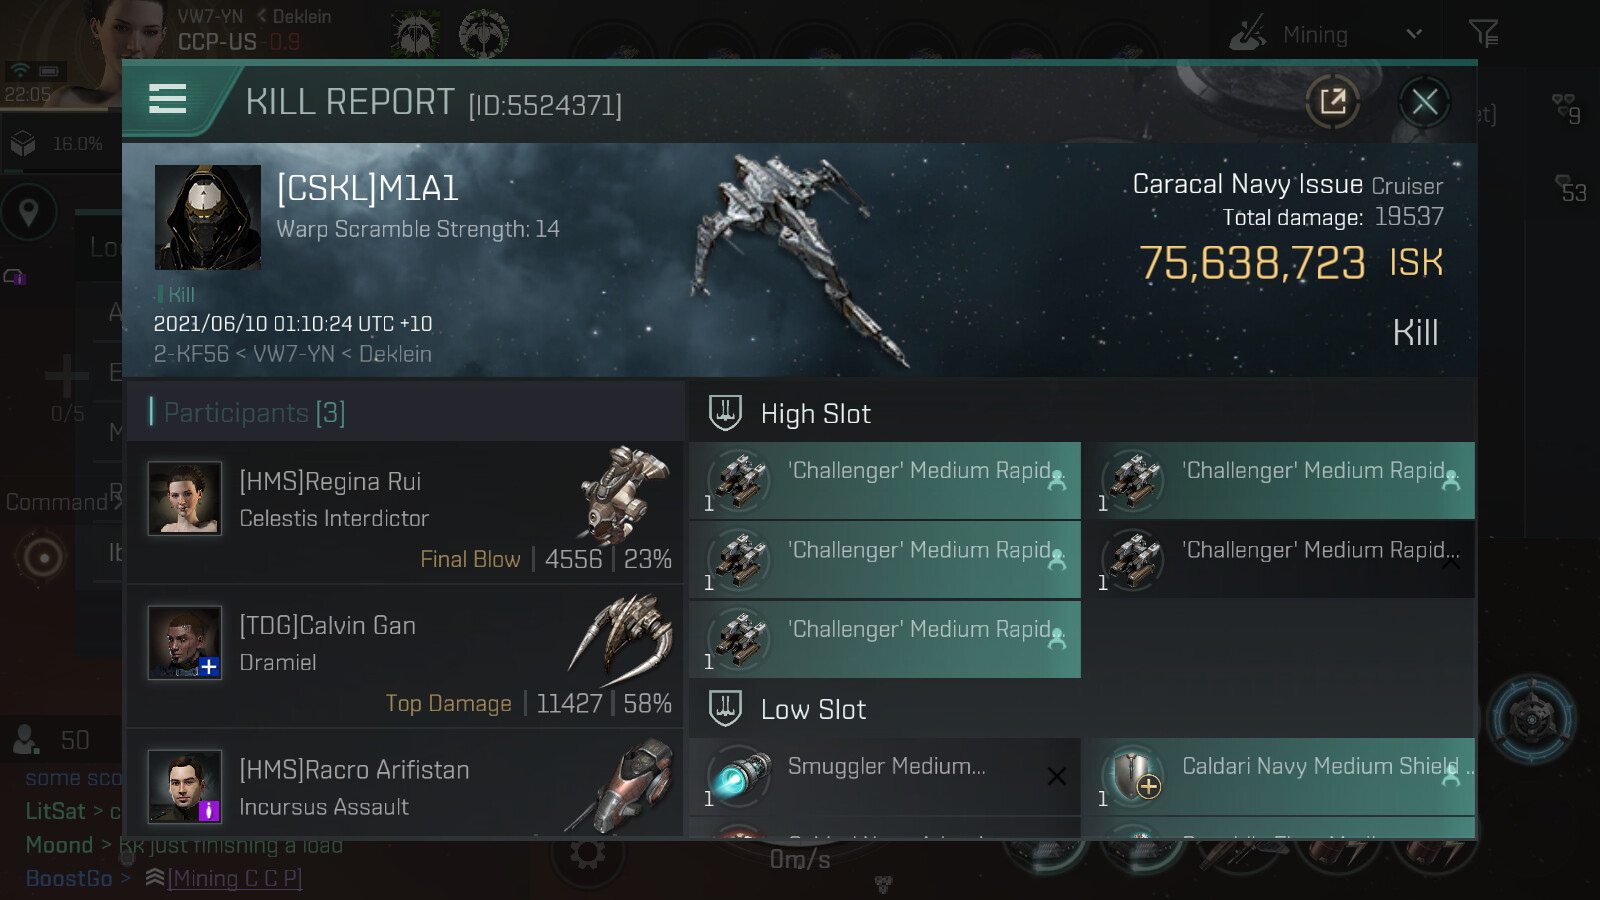1600x900 pixels.
Task: Click the location pin icon on left sidebar
Action: (x=29, y=212)
